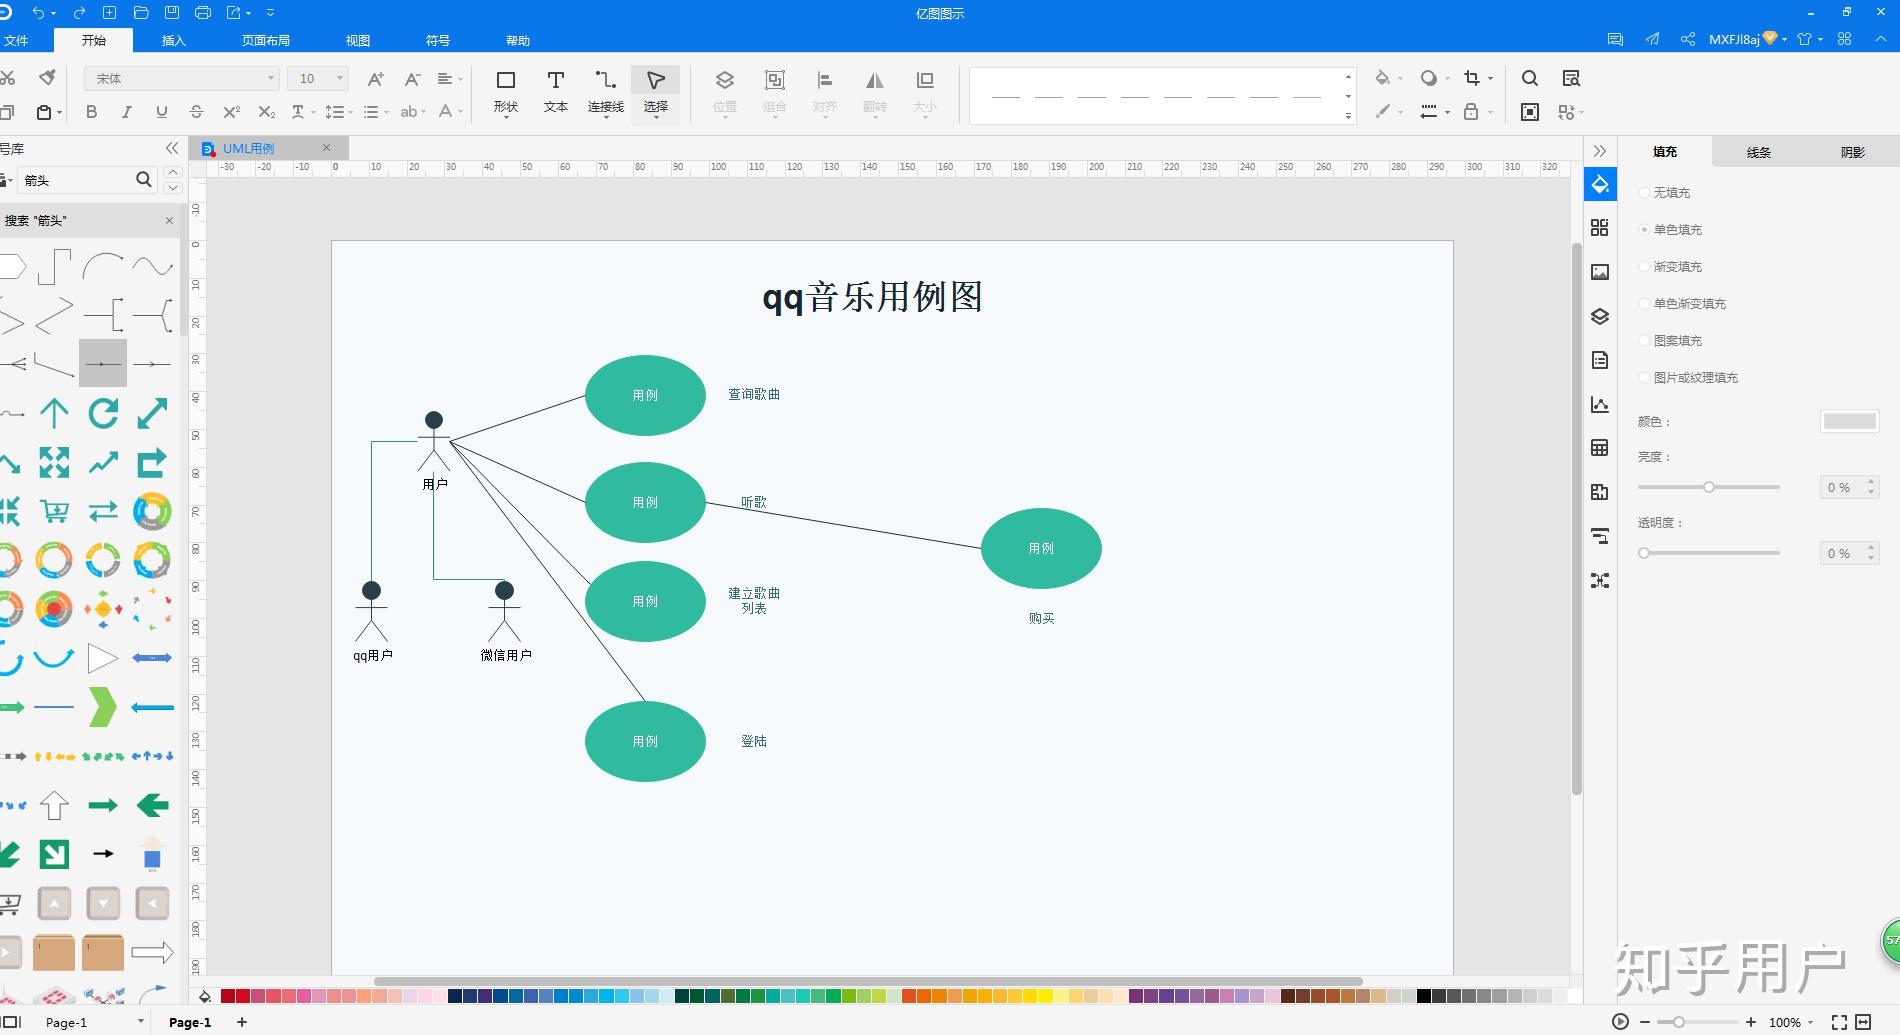
Task: Select the Connector (连接线) tool
Action: [605, 92]
